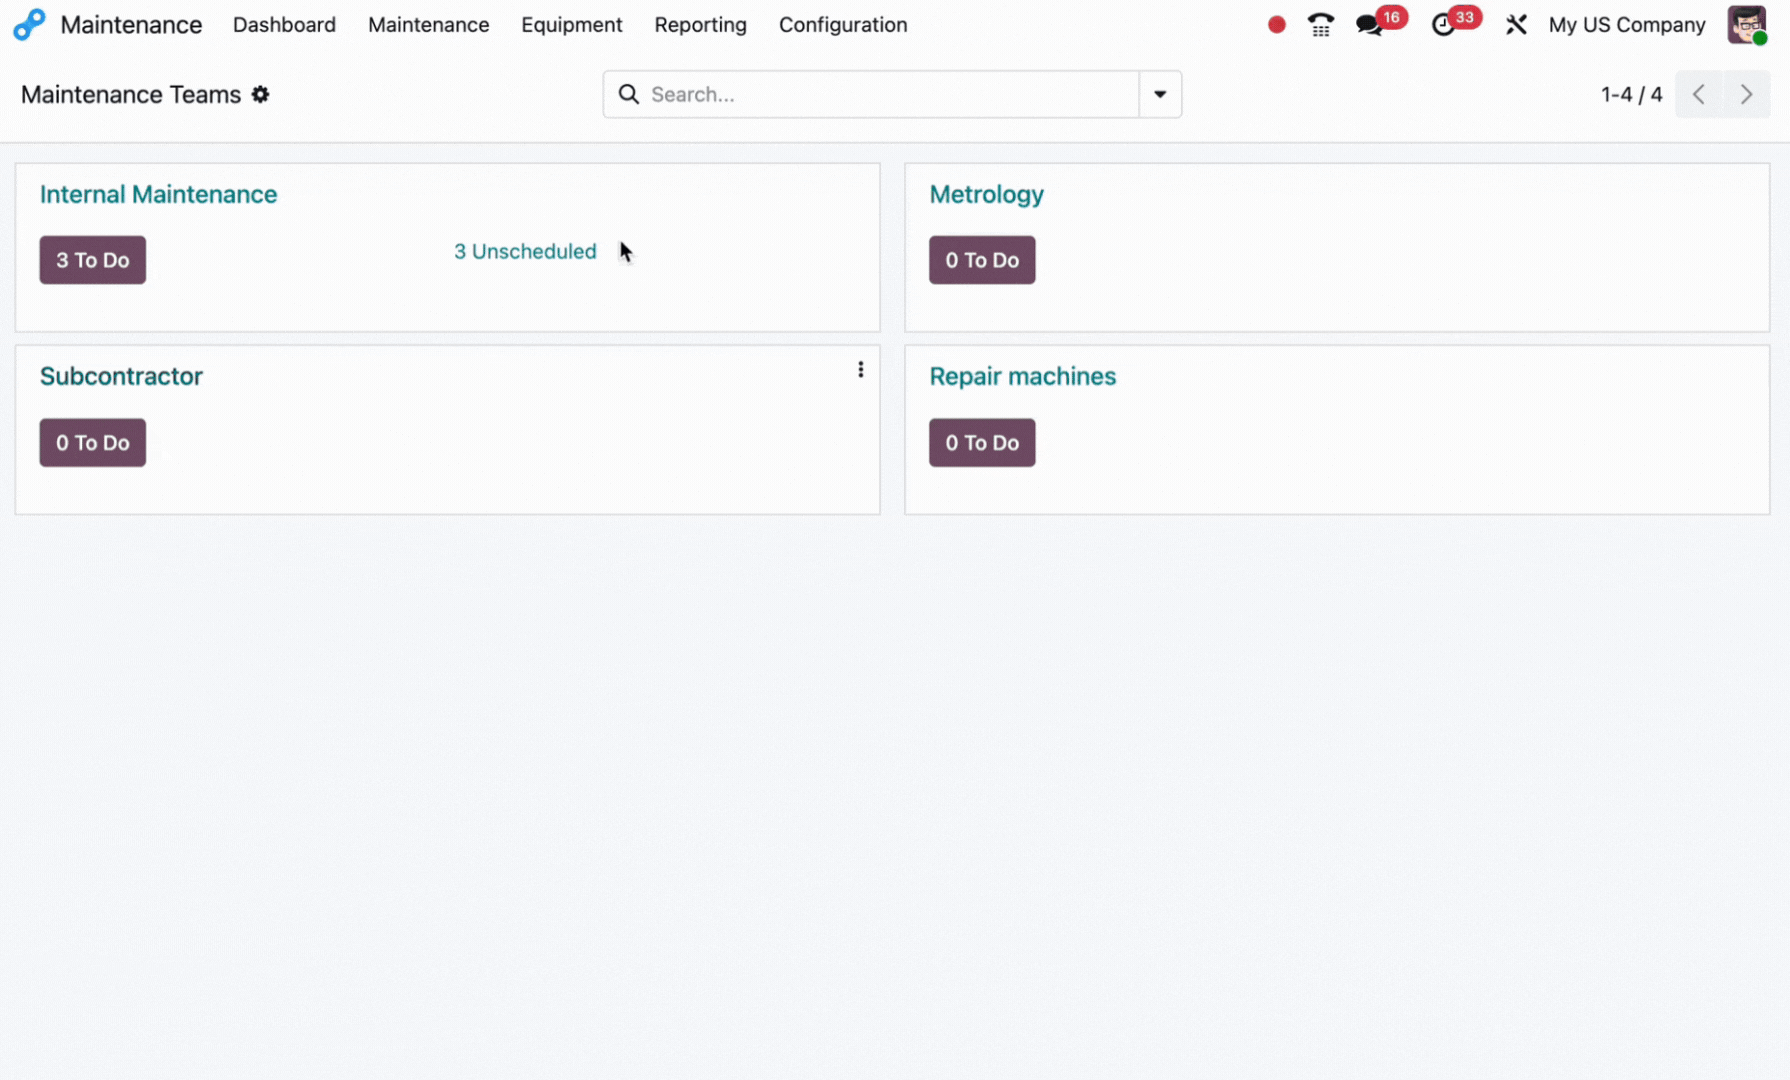
Task: Open the Repair machines team
Action: pos(1022,376)
